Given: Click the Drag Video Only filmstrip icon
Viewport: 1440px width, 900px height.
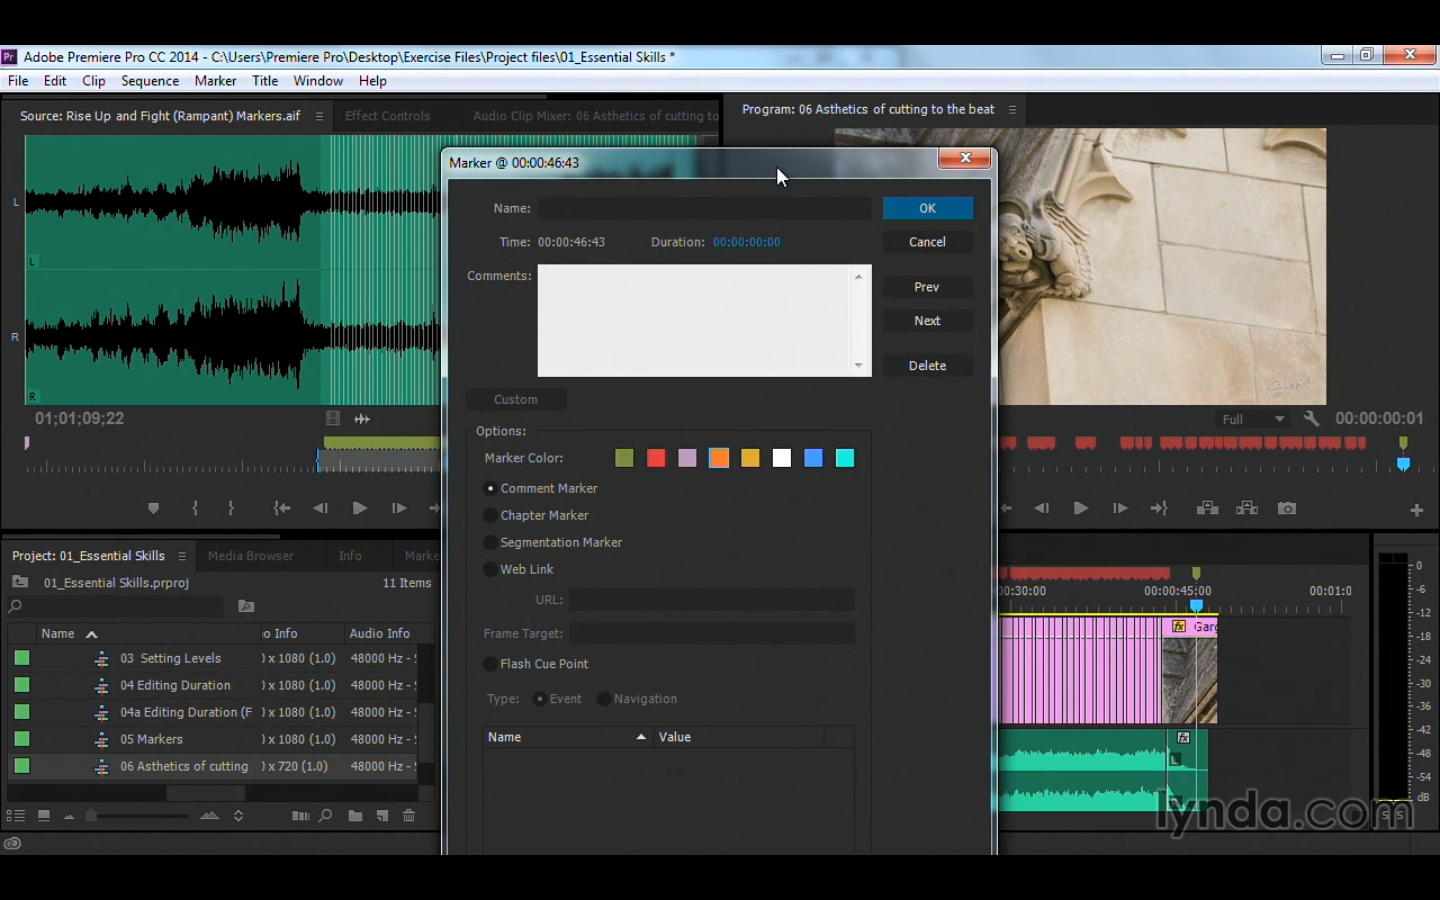Looking at the screenshot, I should (x=333, y=419).
